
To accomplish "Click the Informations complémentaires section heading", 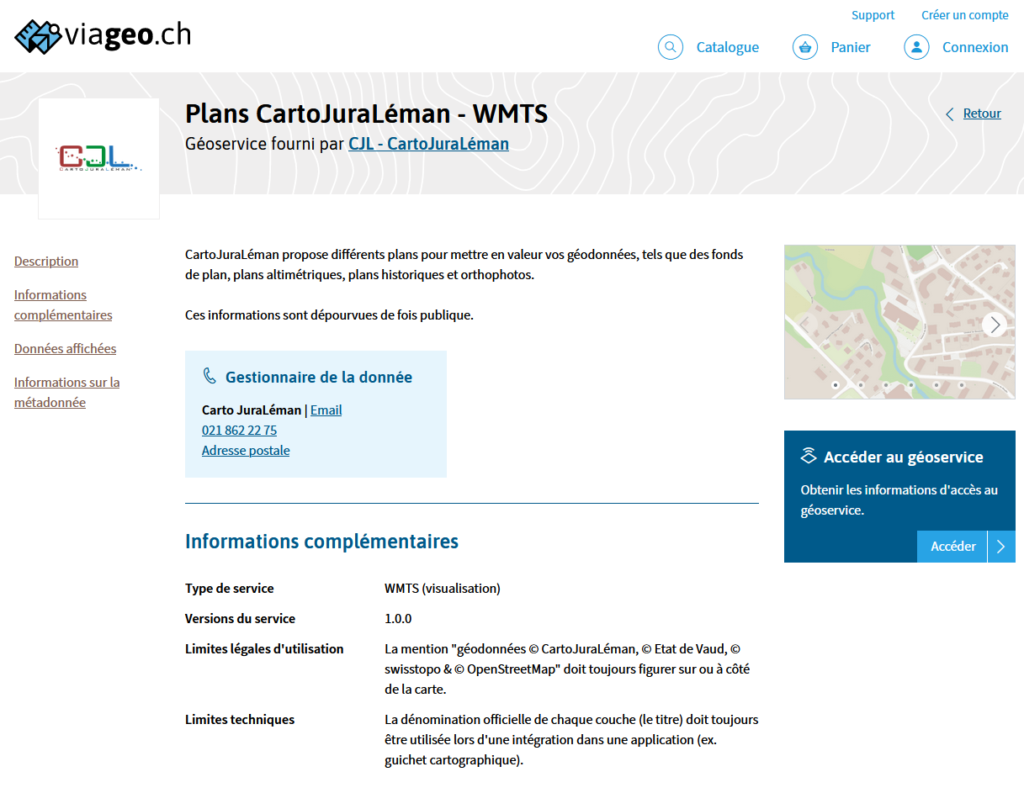I will click(321, 542).
